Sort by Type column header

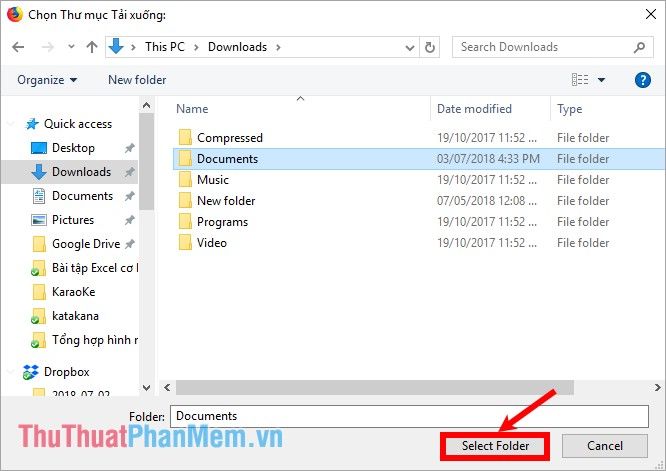[570, 109]
